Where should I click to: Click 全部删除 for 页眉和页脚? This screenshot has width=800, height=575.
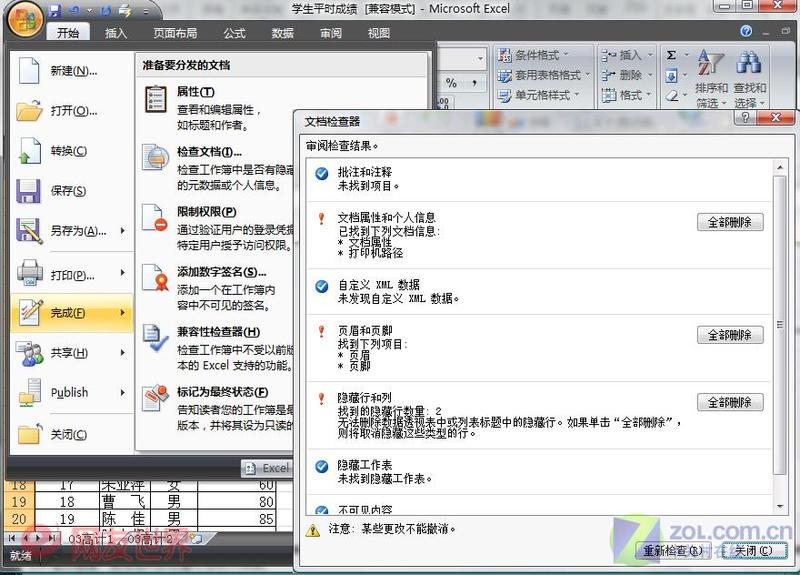(730, 335)
